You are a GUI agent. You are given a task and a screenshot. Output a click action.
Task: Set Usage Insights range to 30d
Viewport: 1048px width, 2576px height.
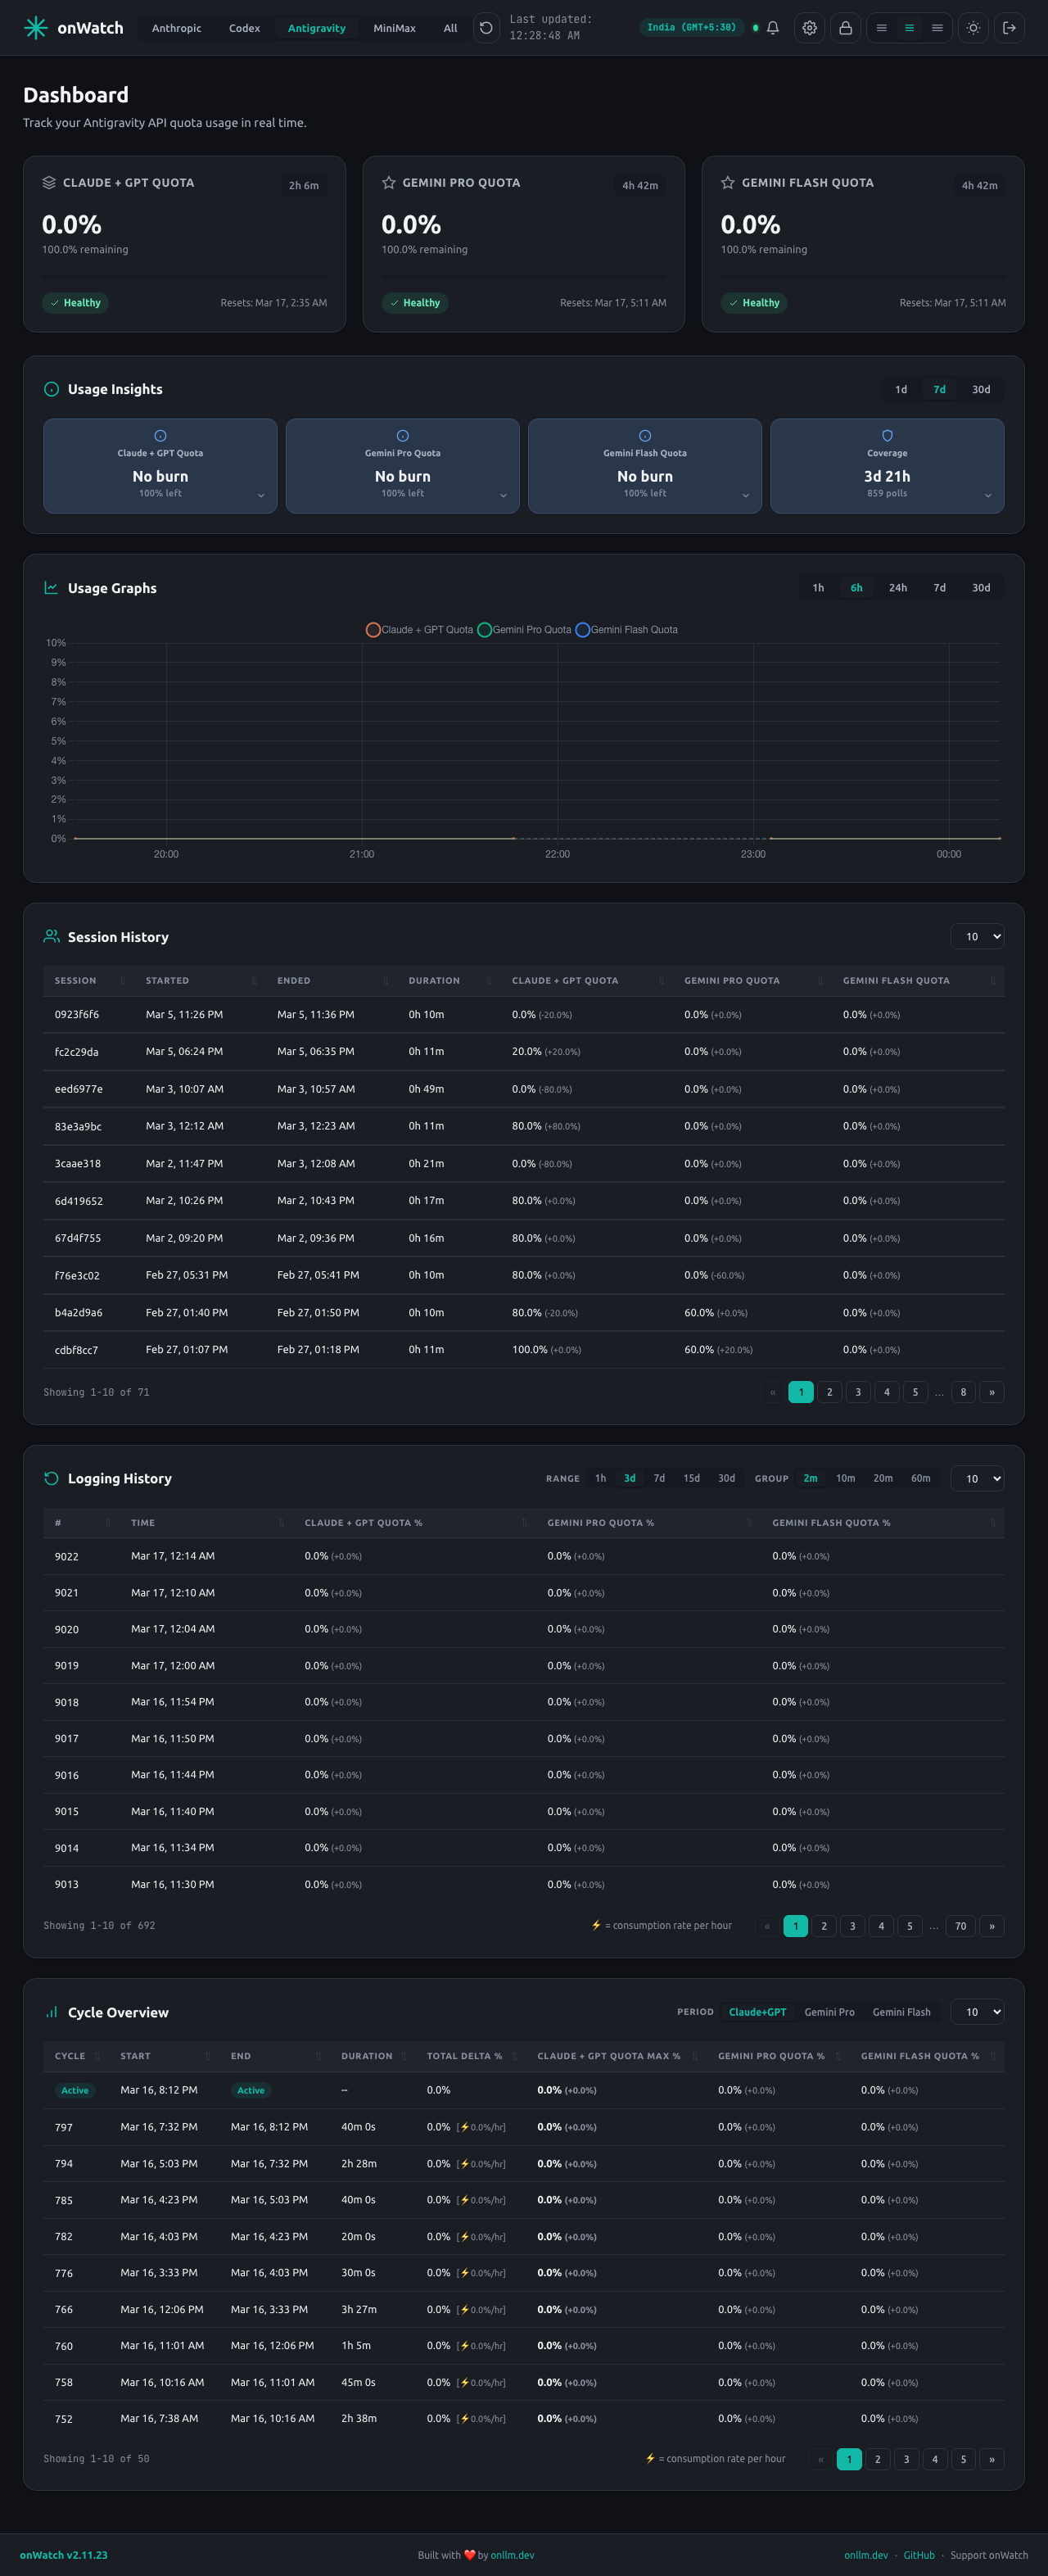[981, 389]
